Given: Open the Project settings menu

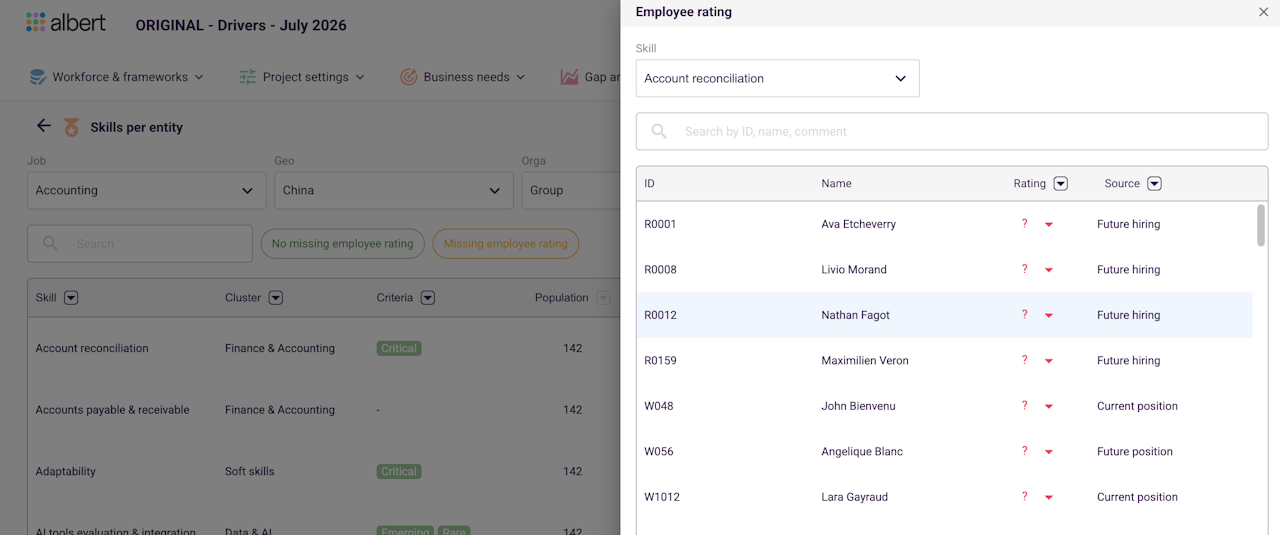Looking at the screenshot, I should tap(302, 77).
